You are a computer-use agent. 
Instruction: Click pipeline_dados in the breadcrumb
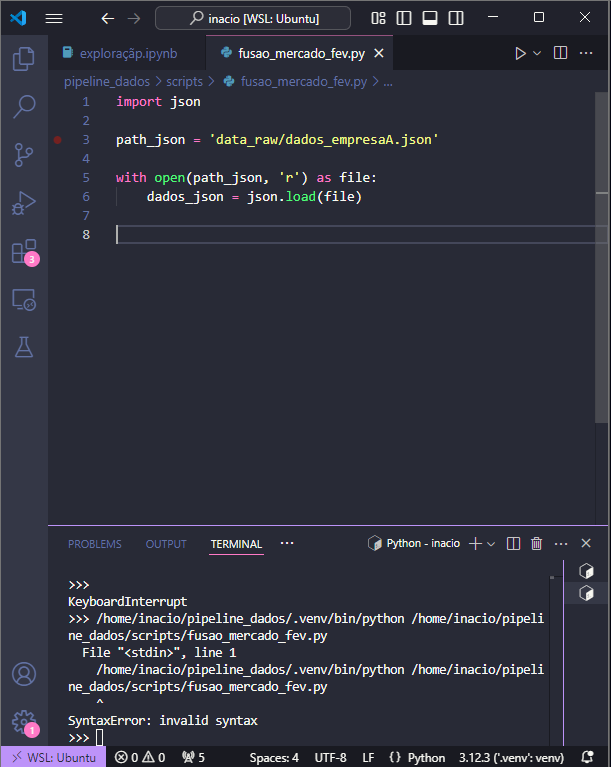tap(107, 81)
